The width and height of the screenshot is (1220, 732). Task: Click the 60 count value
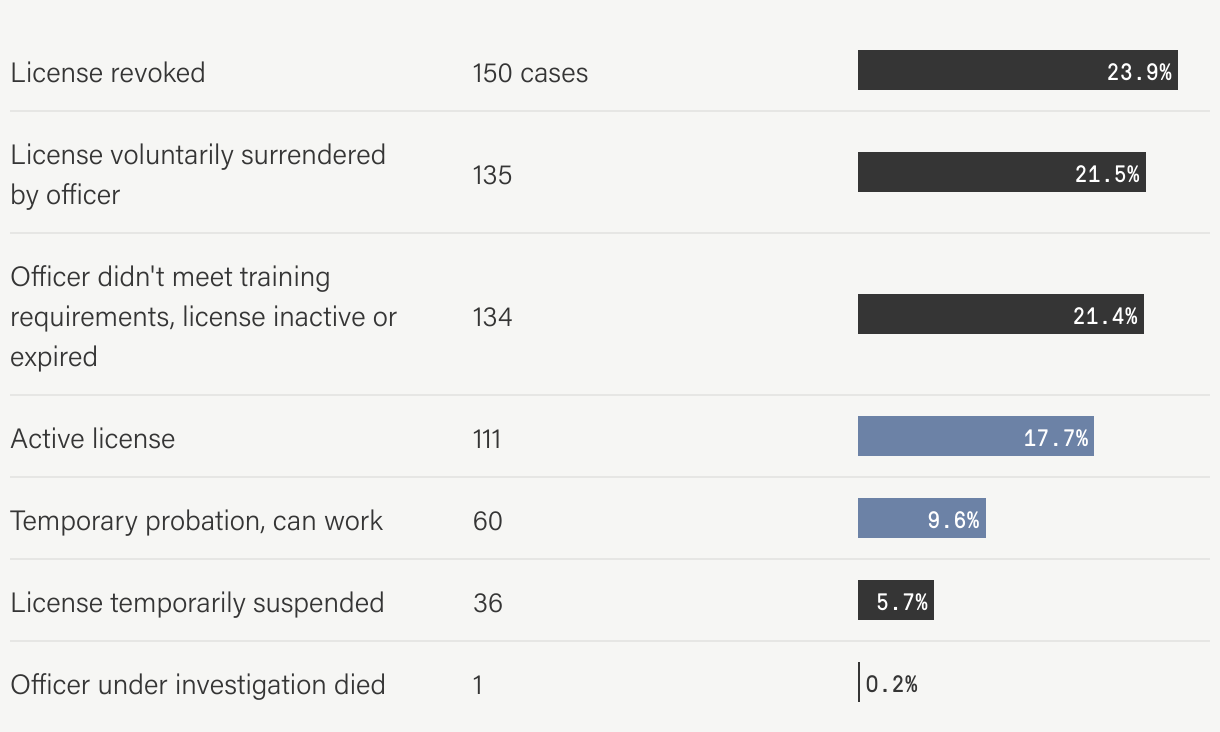click(488, 521)
